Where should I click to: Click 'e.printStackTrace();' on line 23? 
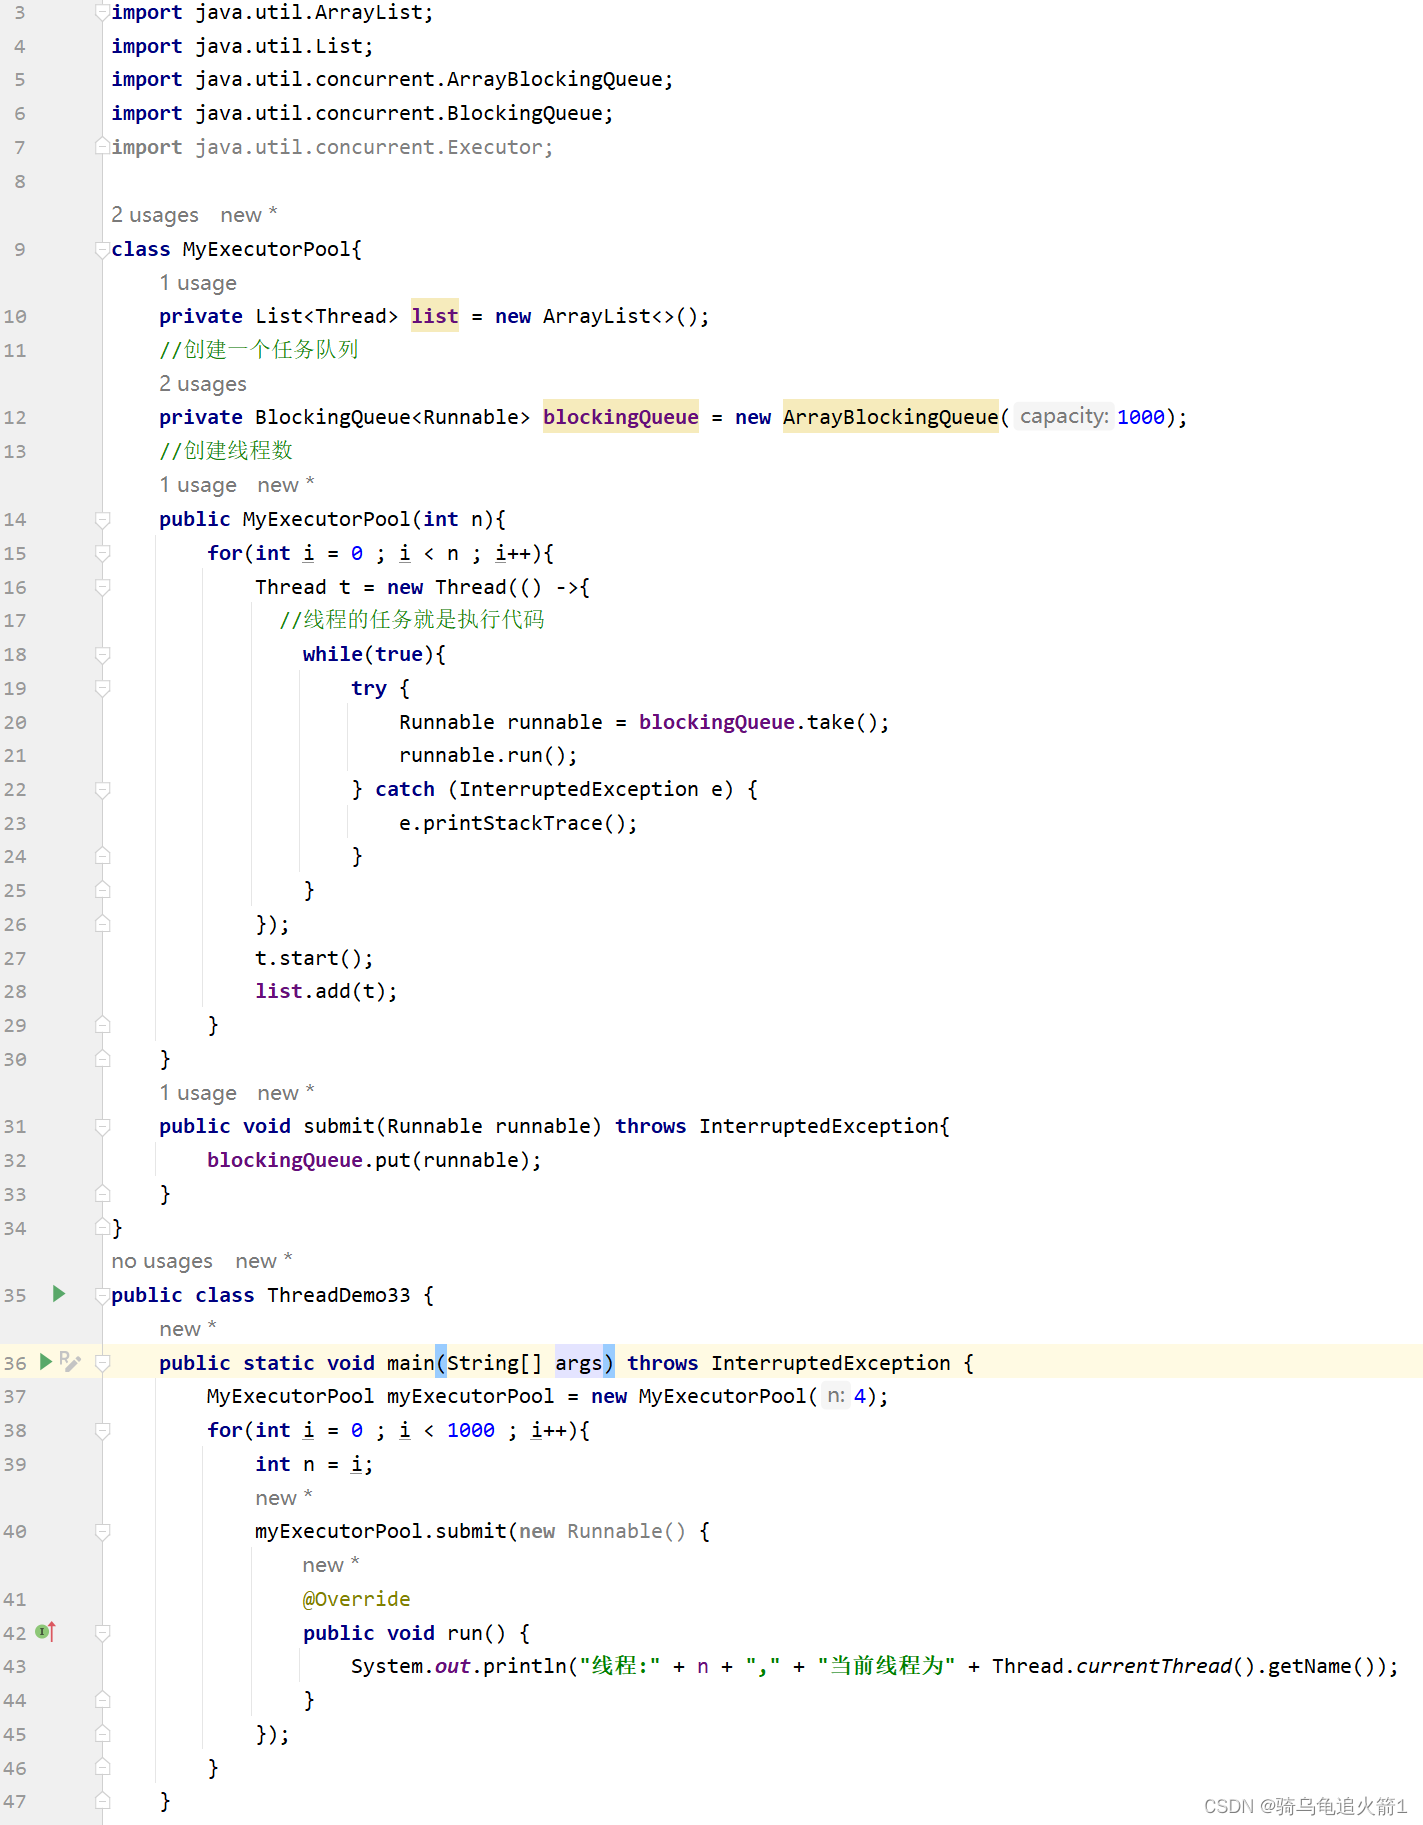point(518,823)
